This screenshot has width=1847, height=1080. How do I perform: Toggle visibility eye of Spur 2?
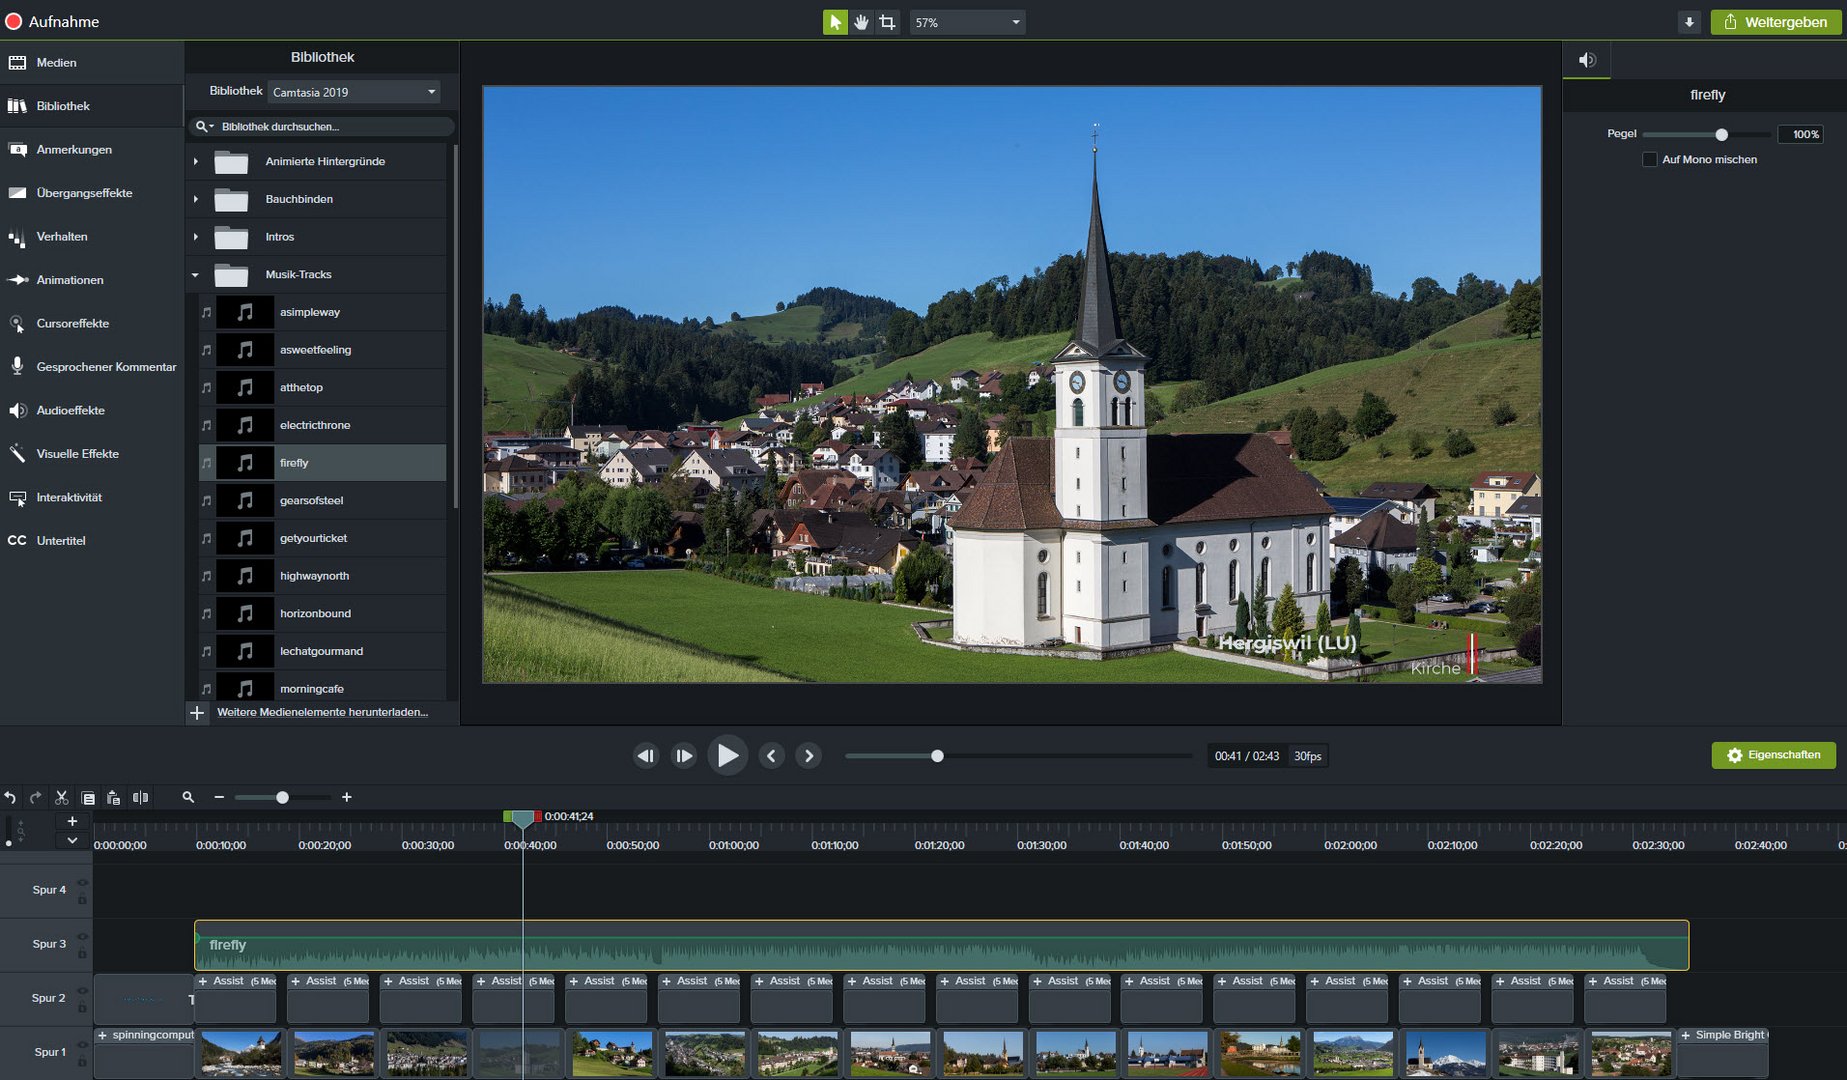pyautogui.click(x=83, y=990)
